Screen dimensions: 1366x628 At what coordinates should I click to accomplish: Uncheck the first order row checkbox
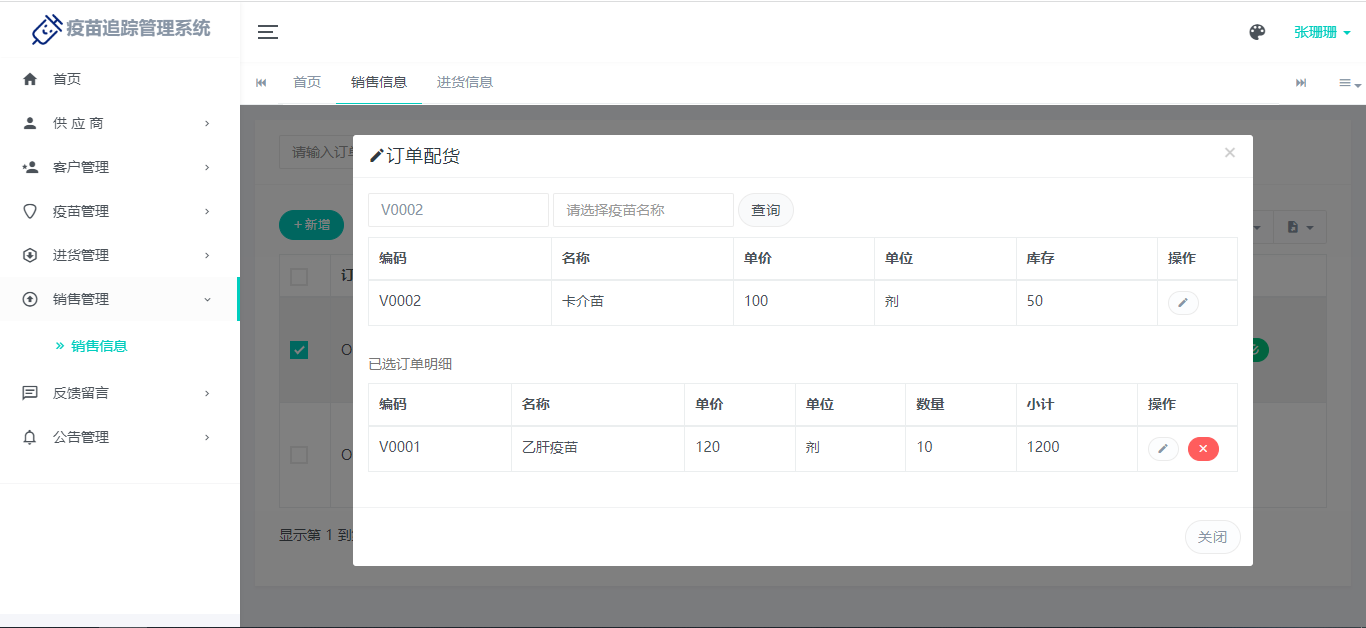pos(299,350)
